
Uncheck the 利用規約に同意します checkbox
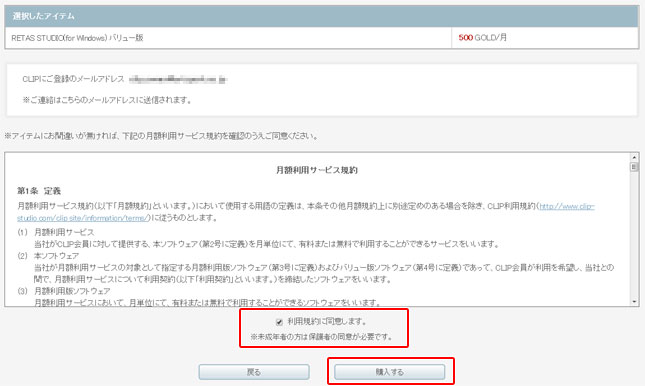point(279,322)
